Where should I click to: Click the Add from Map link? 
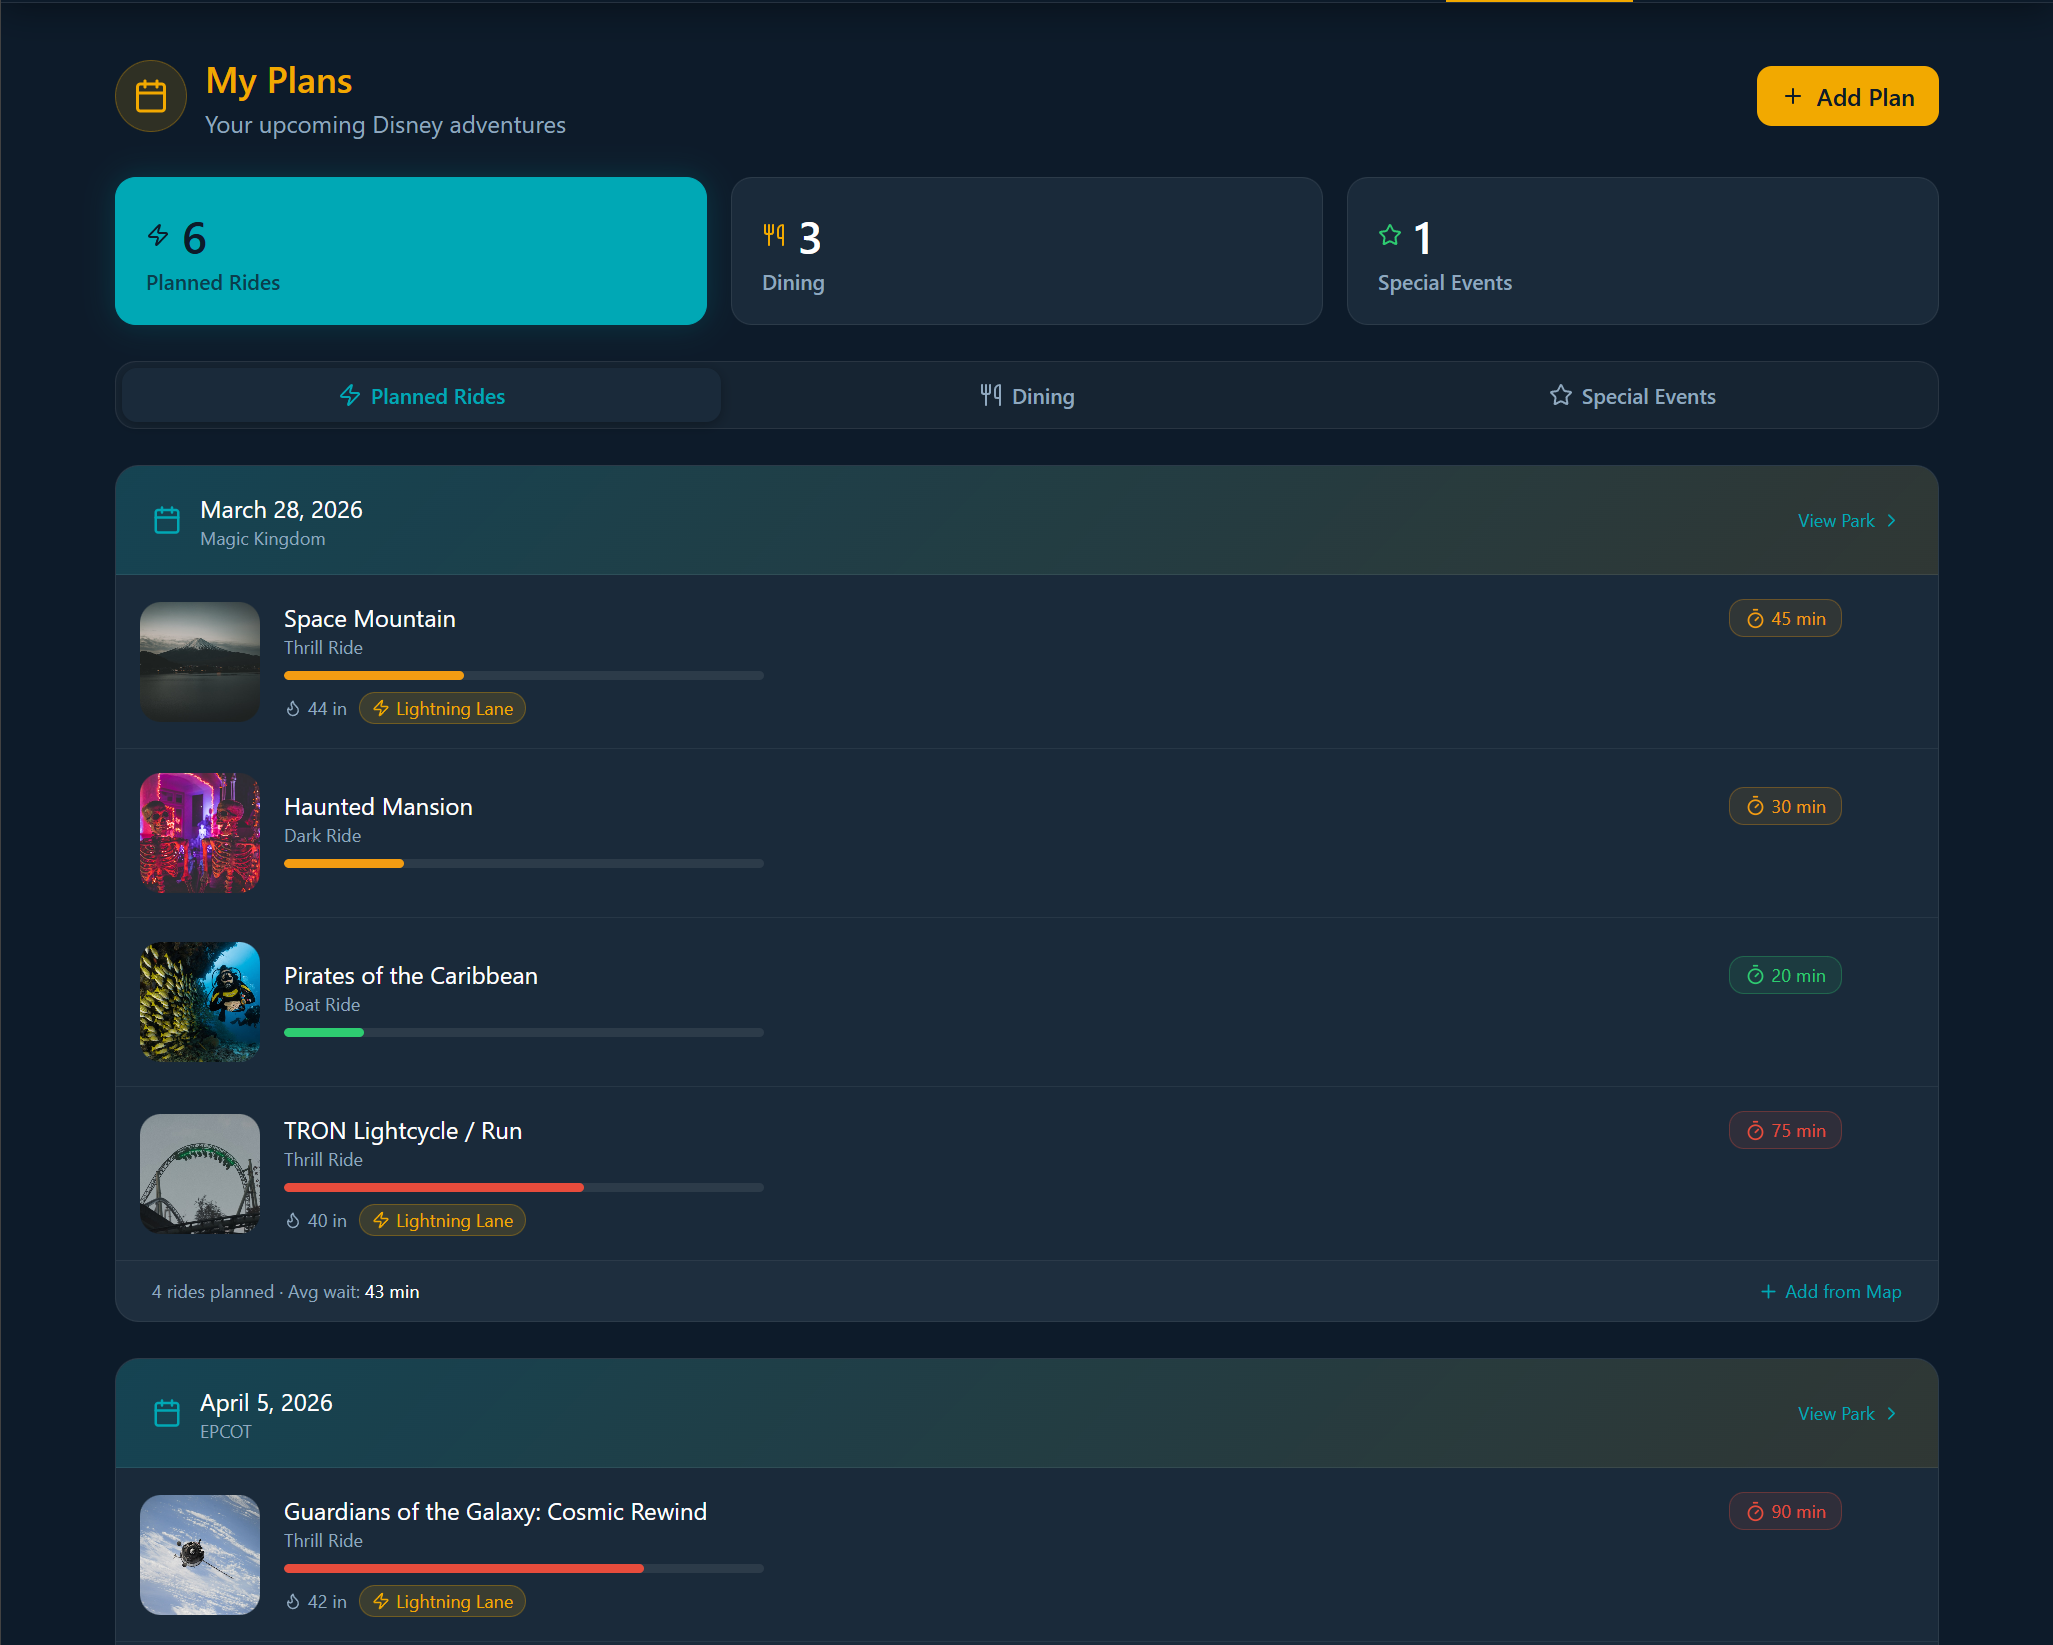(1830, 1291)
